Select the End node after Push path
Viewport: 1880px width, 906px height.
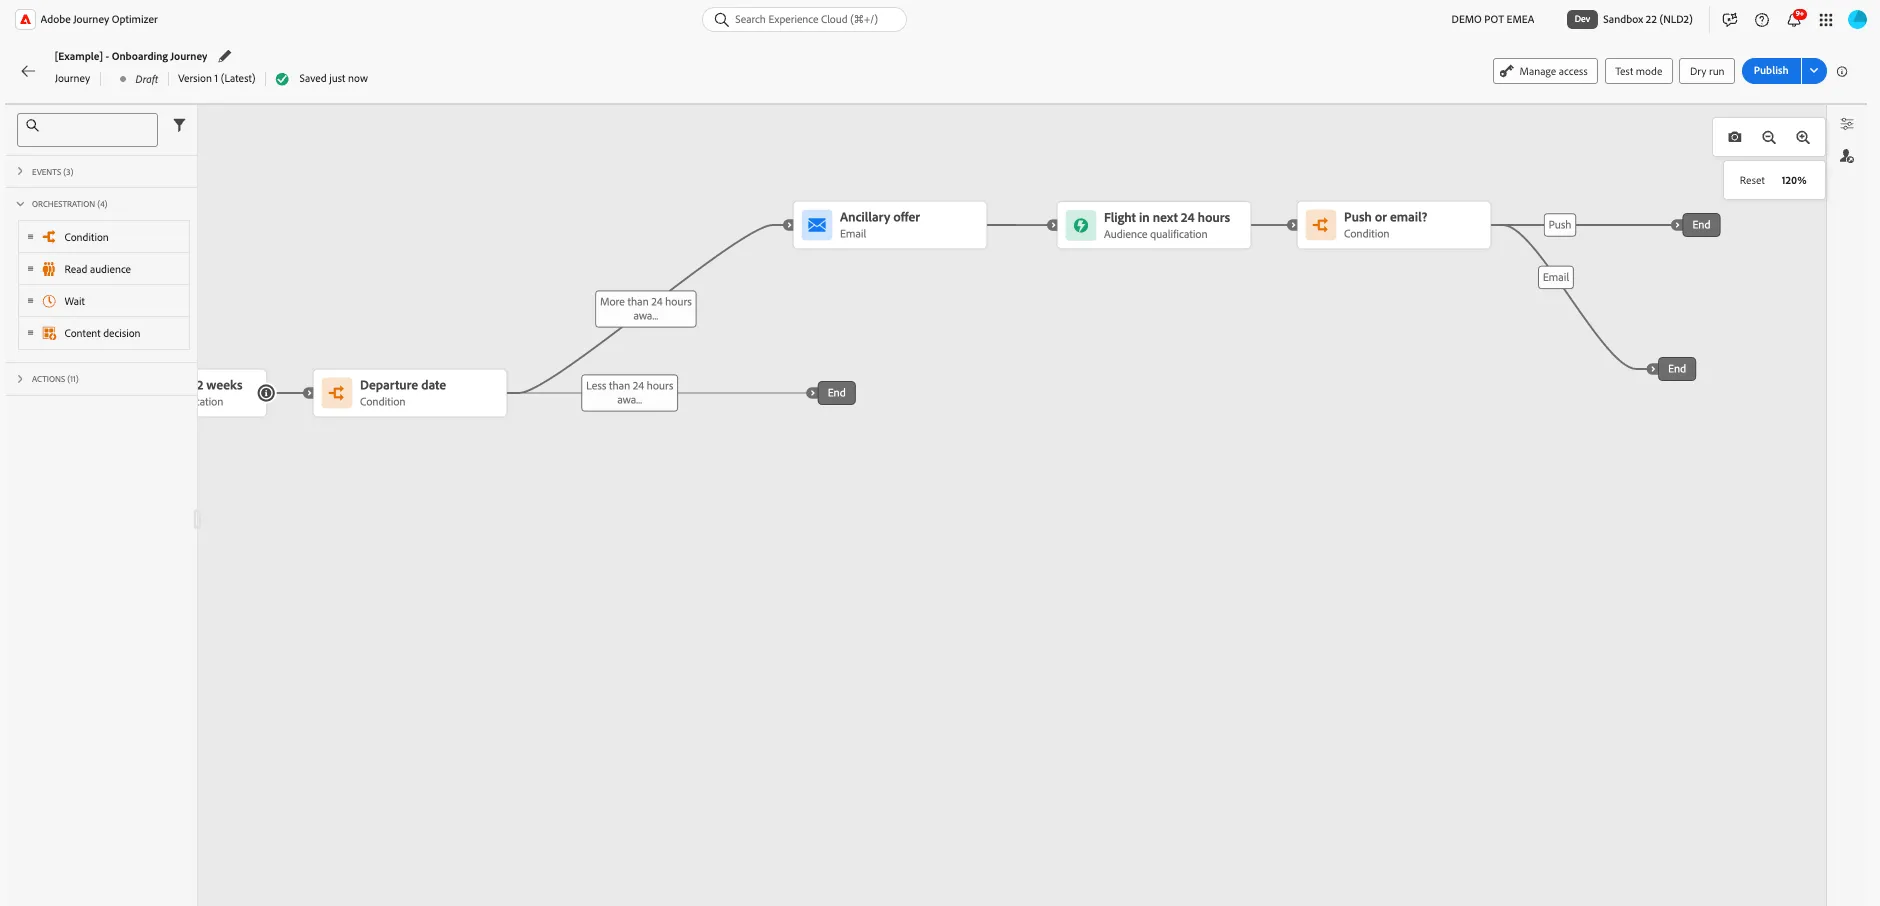(x=1701, y=225)
